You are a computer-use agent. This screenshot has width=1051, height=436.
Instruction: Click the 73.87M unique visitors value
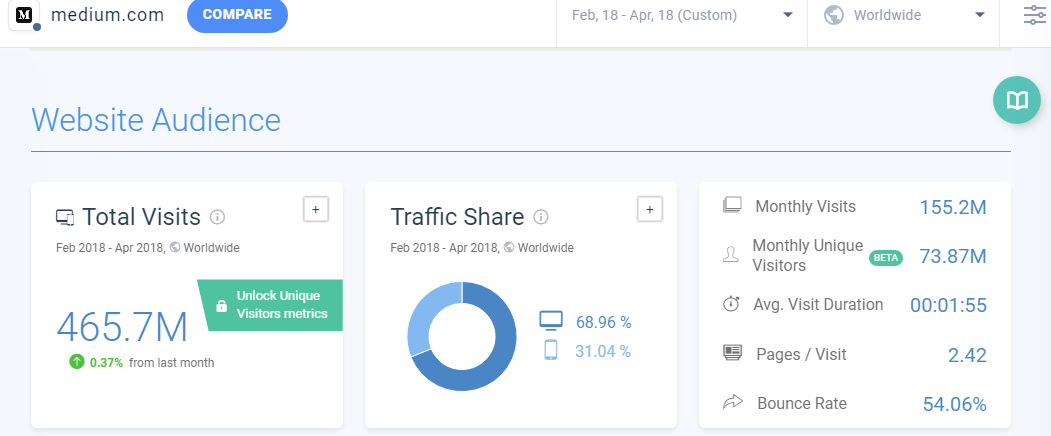952,256
